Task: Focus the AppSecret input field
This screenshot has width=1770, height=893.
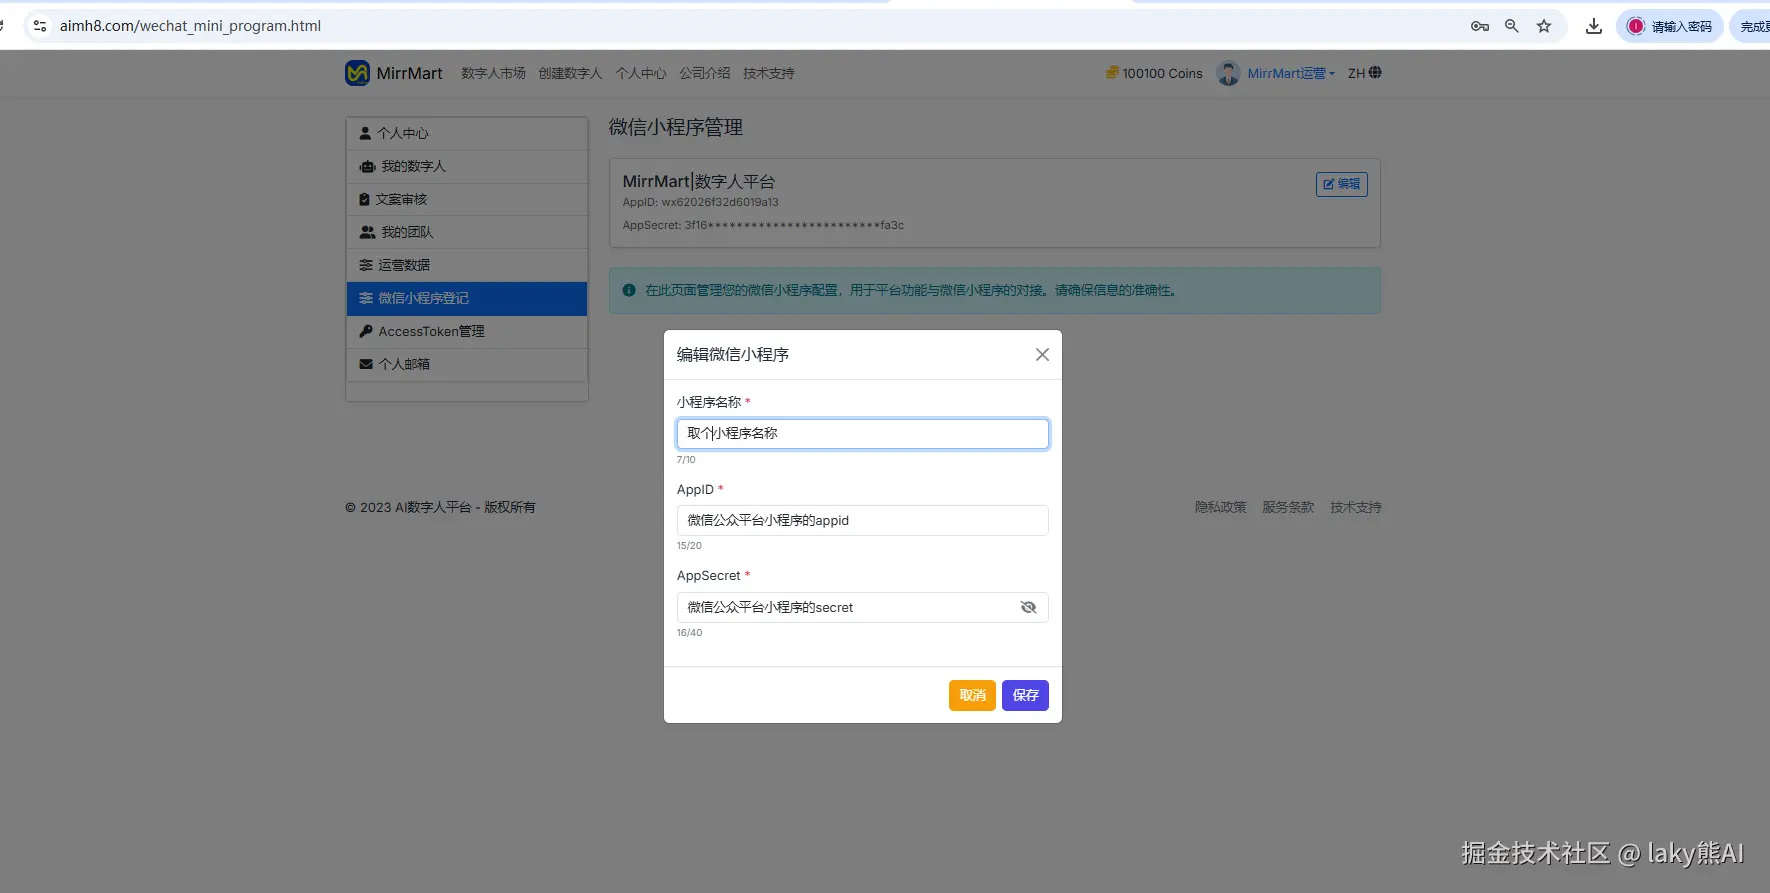Action: [x=863, y=607]
